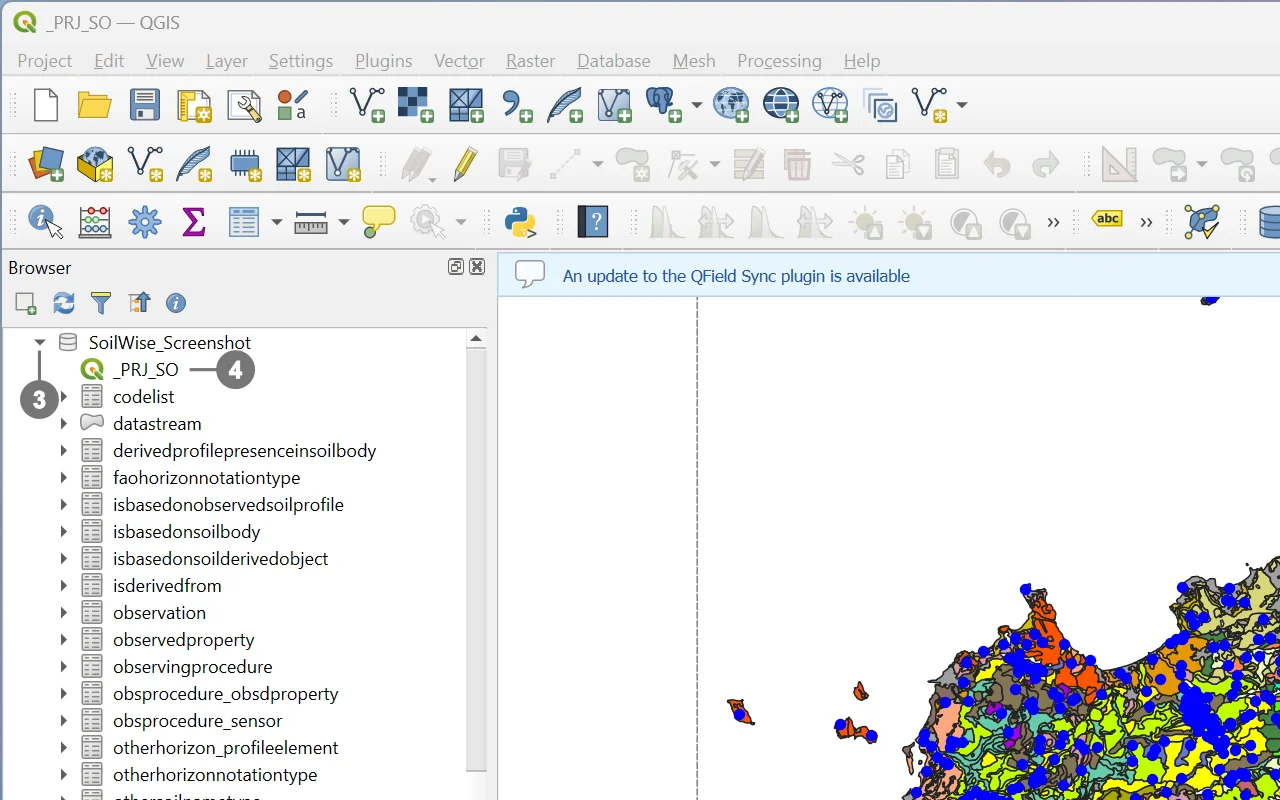Select the Identify Features tool
The height and width of the screenshot is (800, 1280).
45,222
